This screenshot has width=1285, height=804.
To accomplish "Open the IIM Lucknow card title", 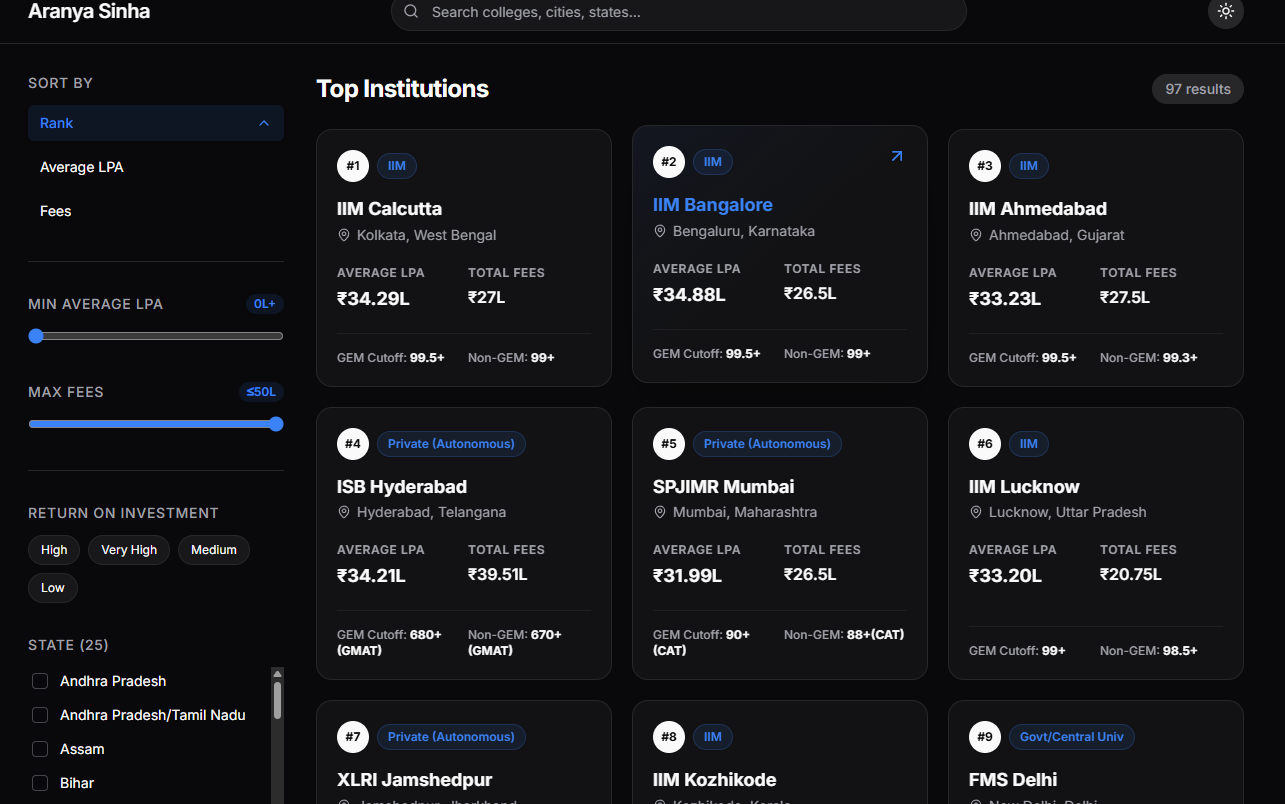I will [x=1024, y=487].
